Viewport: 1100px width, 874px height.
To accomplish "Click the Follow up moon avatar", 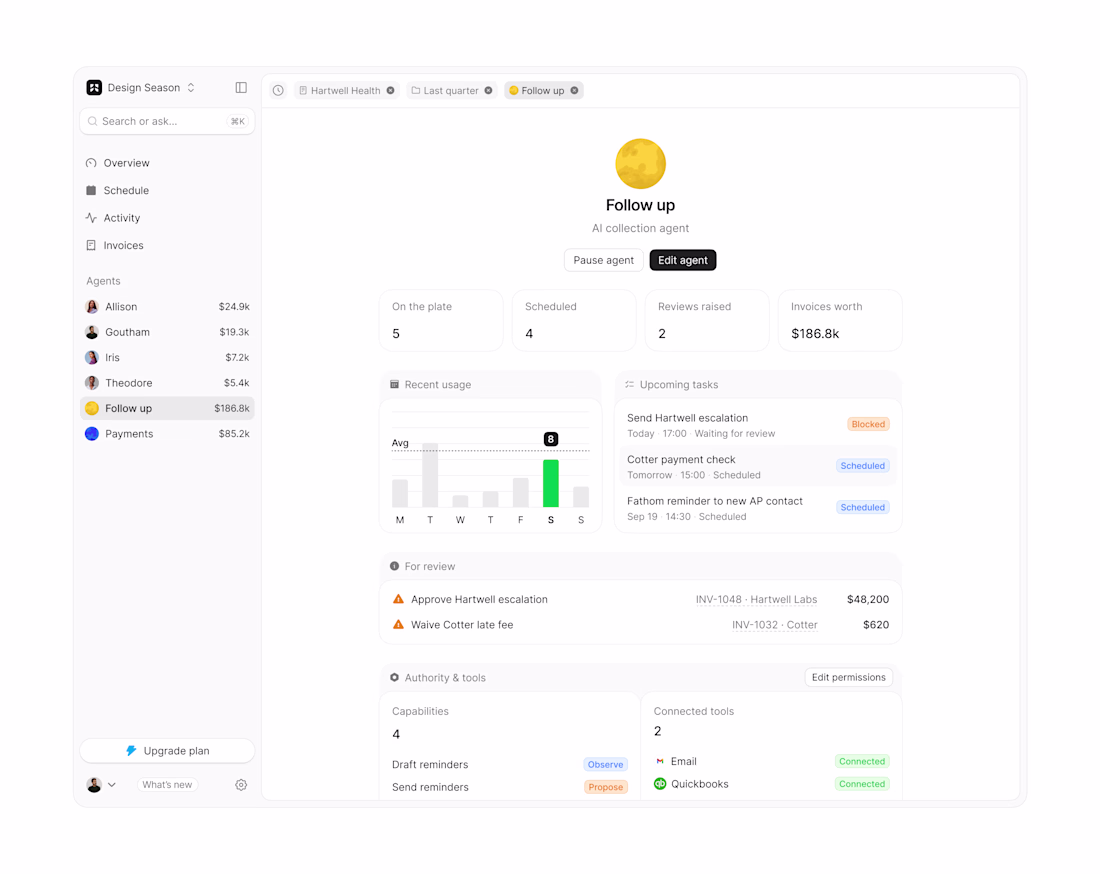I will [x=640, y=163].
